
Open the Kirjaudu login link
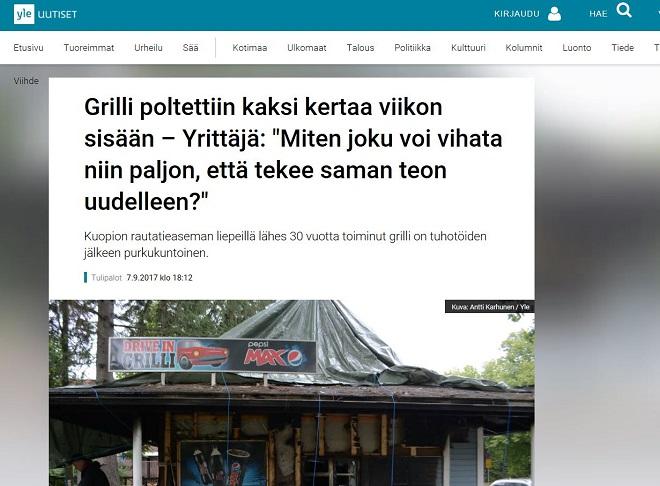516,14
